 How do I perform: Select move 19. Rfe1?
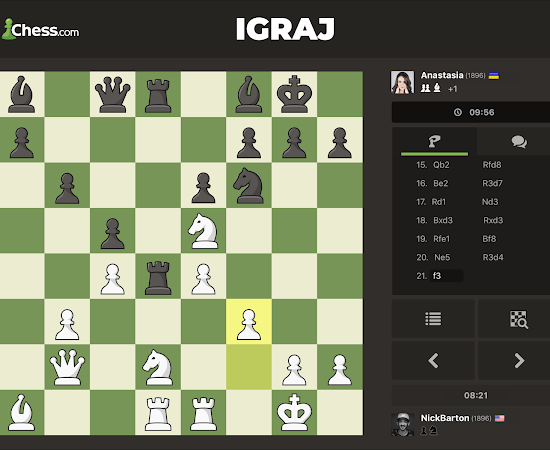click(x=441, y=239)
